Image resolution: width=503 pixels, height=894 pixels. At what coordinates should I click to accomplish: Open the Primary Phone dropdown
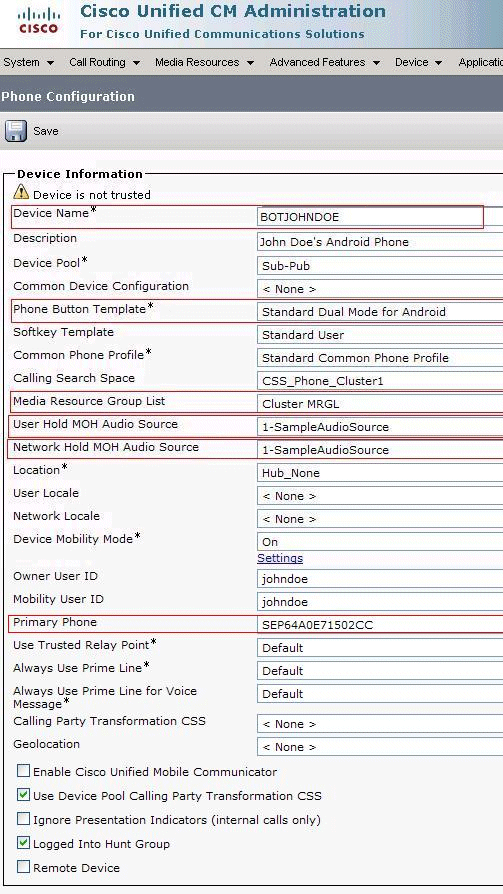click(380, 625)
